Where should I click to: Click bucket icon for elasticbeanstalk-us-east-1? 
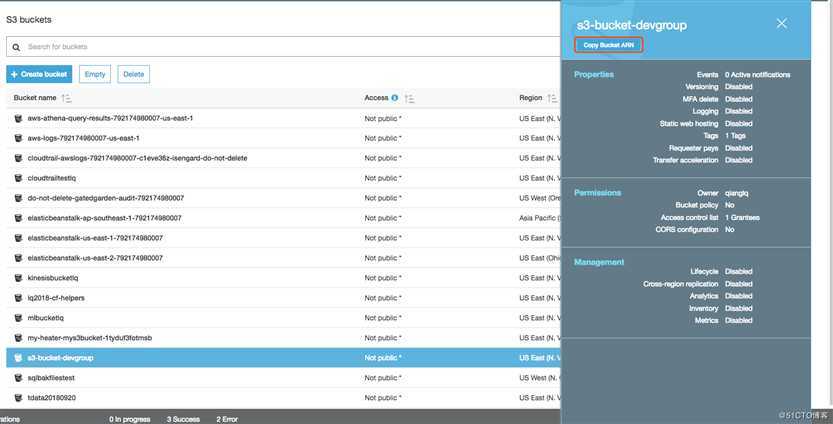(19, 238)
